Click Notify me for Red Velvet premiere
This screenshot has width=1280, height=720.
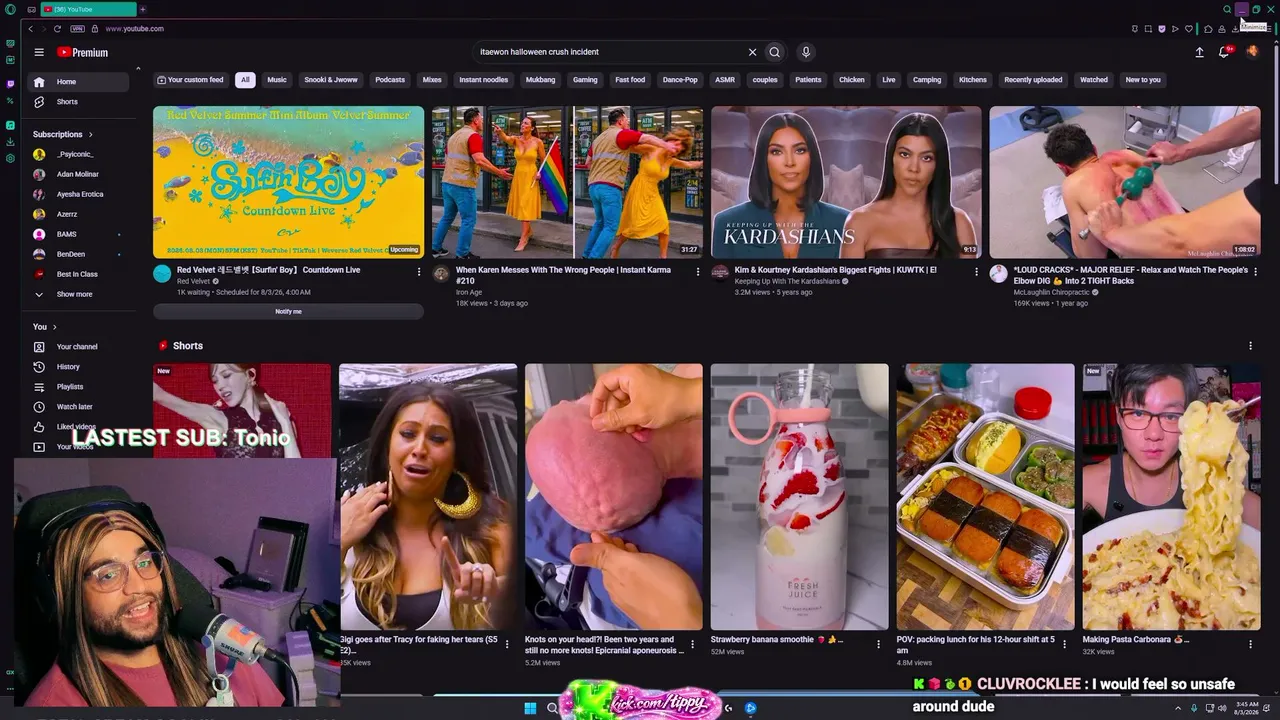pos(288,311)
